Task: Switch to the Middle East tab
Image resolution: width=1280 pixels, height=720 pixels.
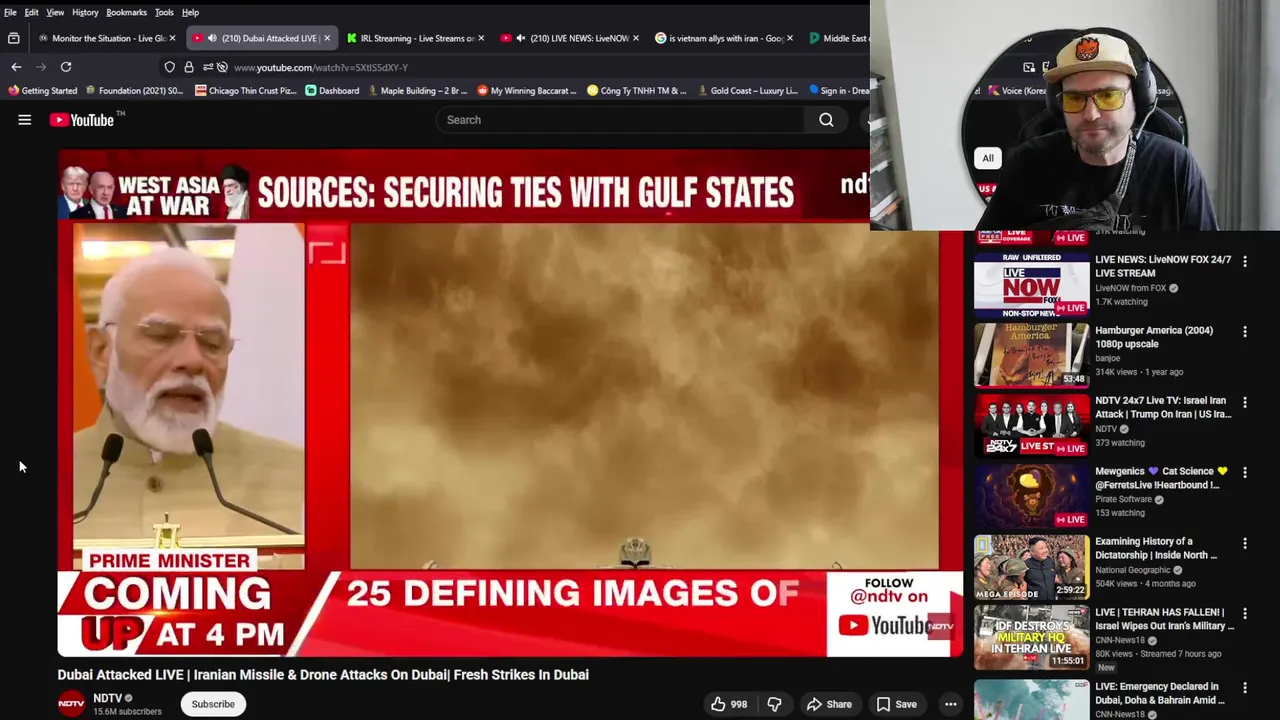Action: (838, 38)
